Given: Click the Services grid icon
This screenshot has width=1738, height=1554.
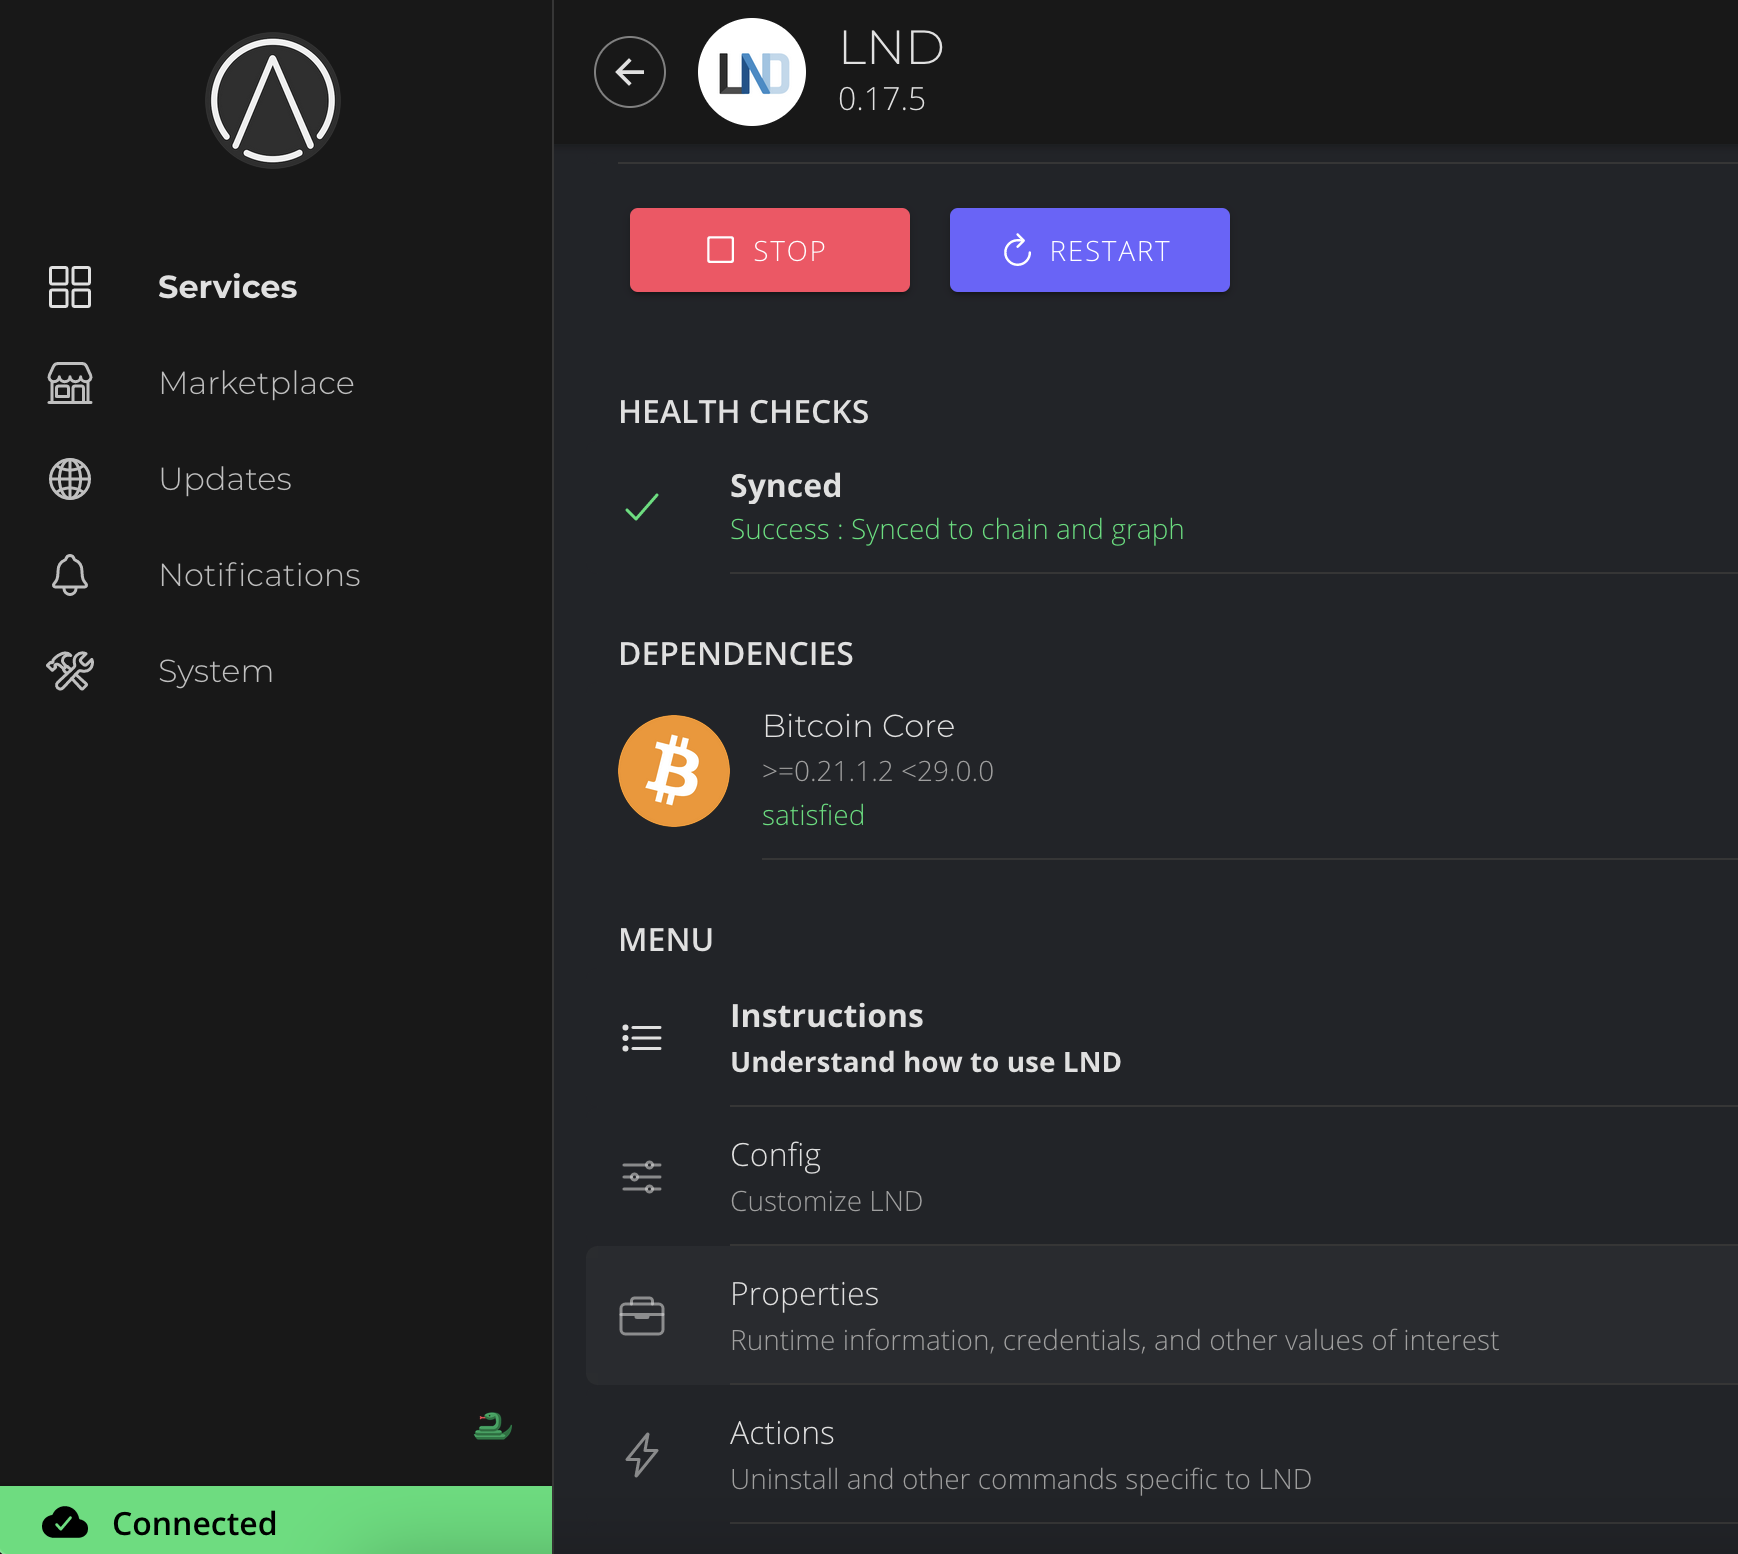Looking at the screenshot, I should point(70,287).
